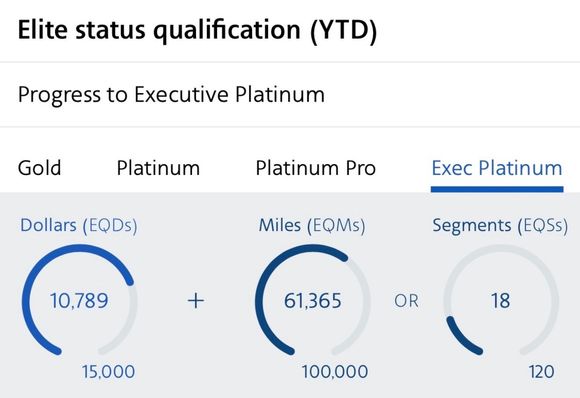Viewport: 580px width, 398px height.
Task: Tap the Segments (EQSs) label
Action: point(500,226)
